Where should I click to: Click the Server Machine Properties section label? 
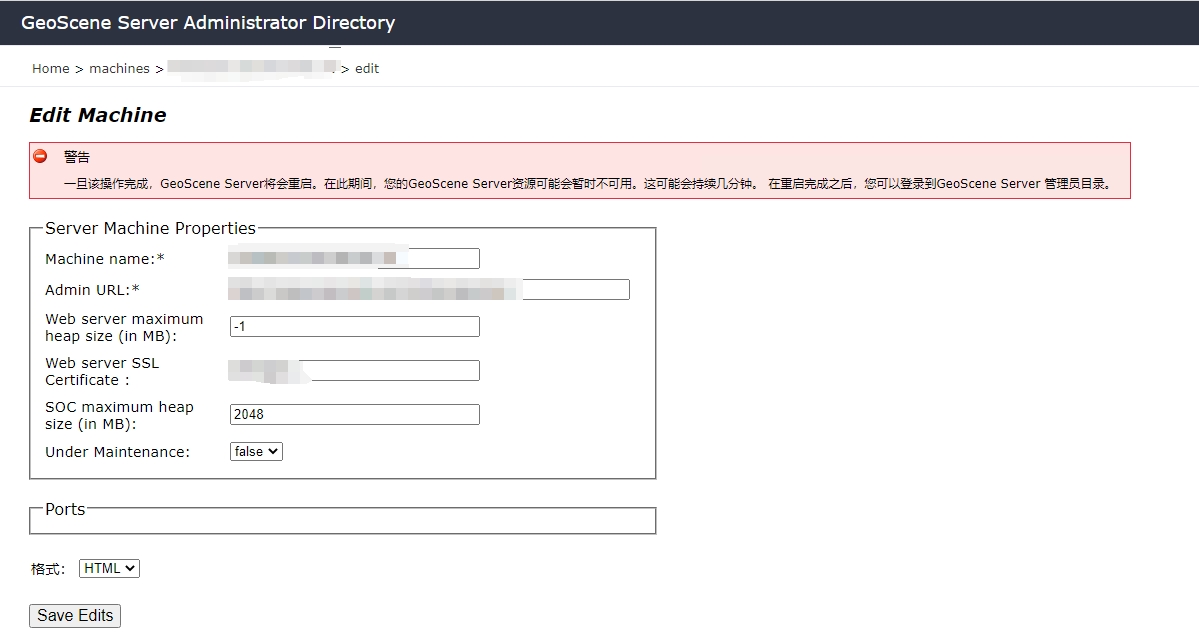click(x=150, y=228)
